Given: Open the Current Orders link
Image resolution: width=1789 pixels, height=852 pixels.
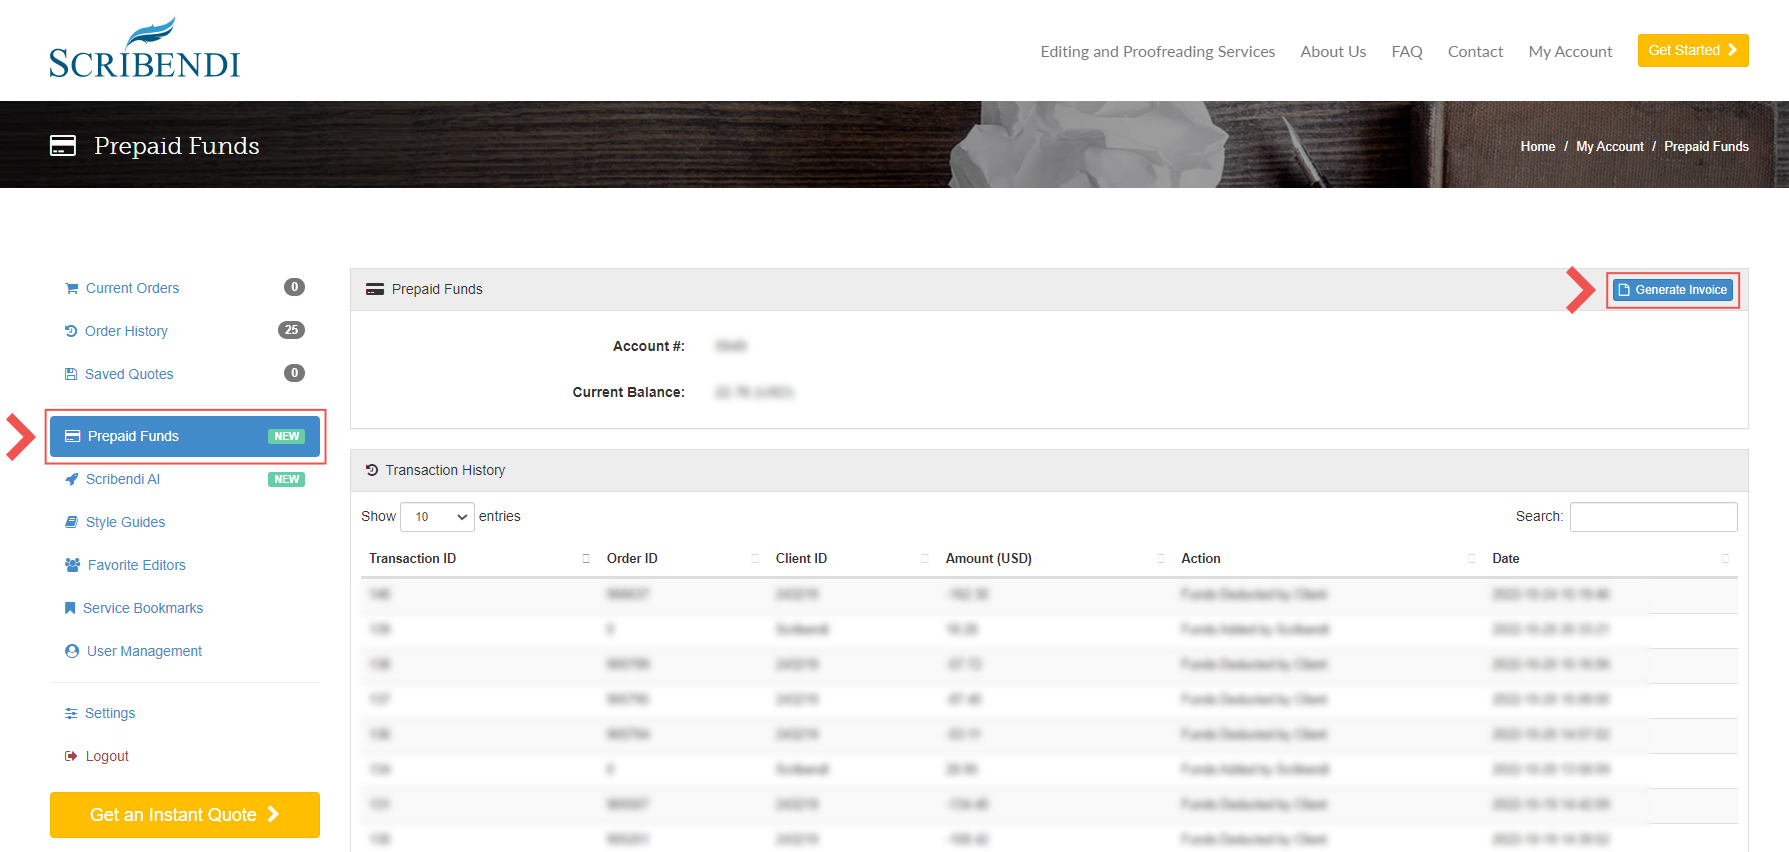Looking at the screenshot, I should pos(132,288).
